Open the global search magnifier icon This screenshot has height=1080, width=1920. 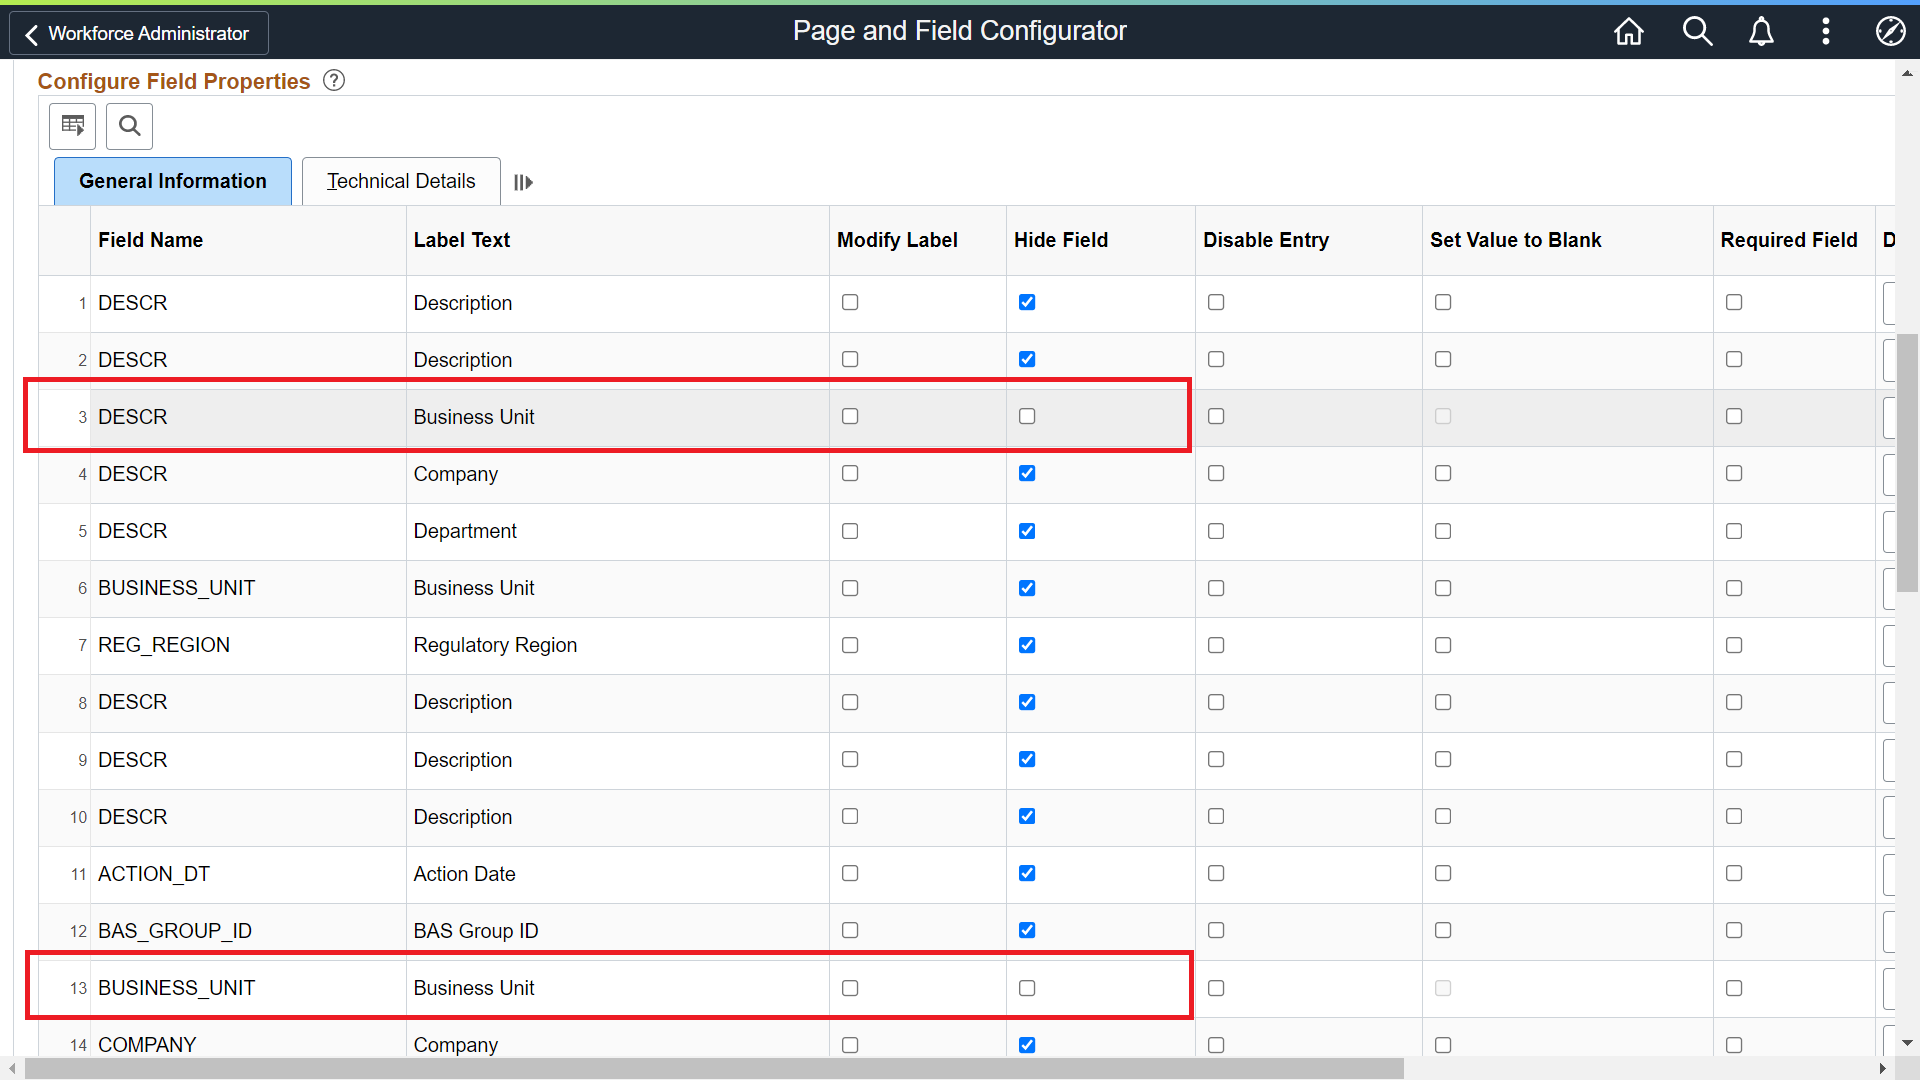click(x=1697, y=32)
